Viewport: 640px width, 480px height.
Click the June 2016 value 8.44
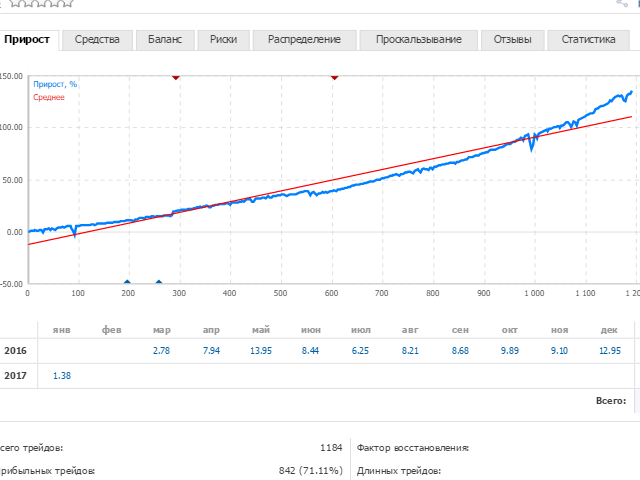tap(310, 351)
